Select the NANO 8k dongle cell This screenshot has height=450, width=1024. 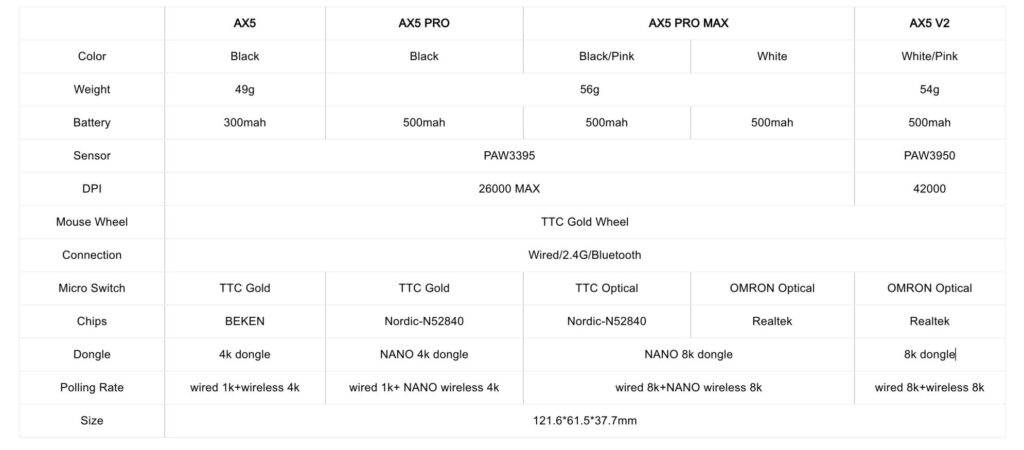[x=688, y=354]
